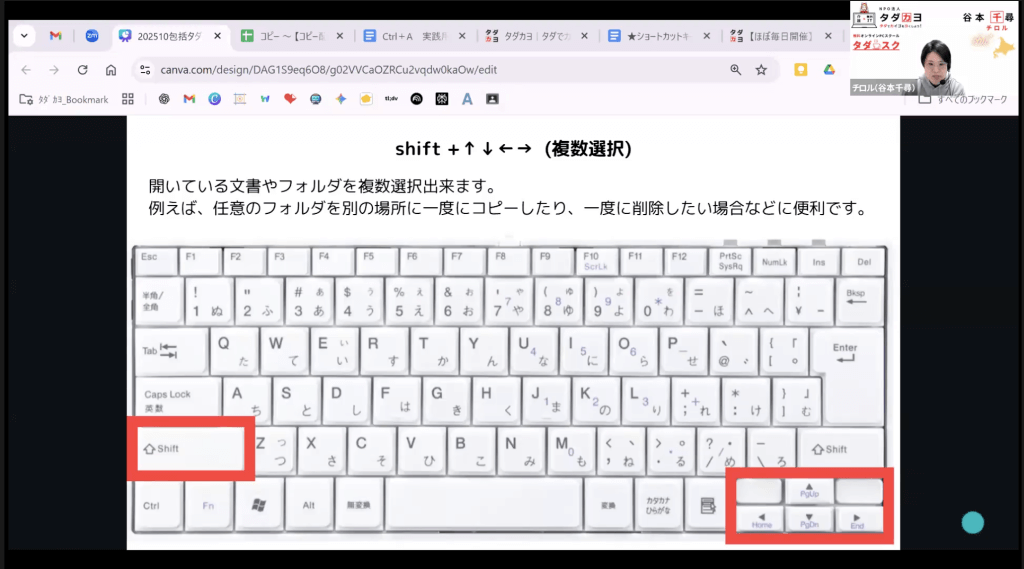Toggle the bookmark star for this page

762,70
